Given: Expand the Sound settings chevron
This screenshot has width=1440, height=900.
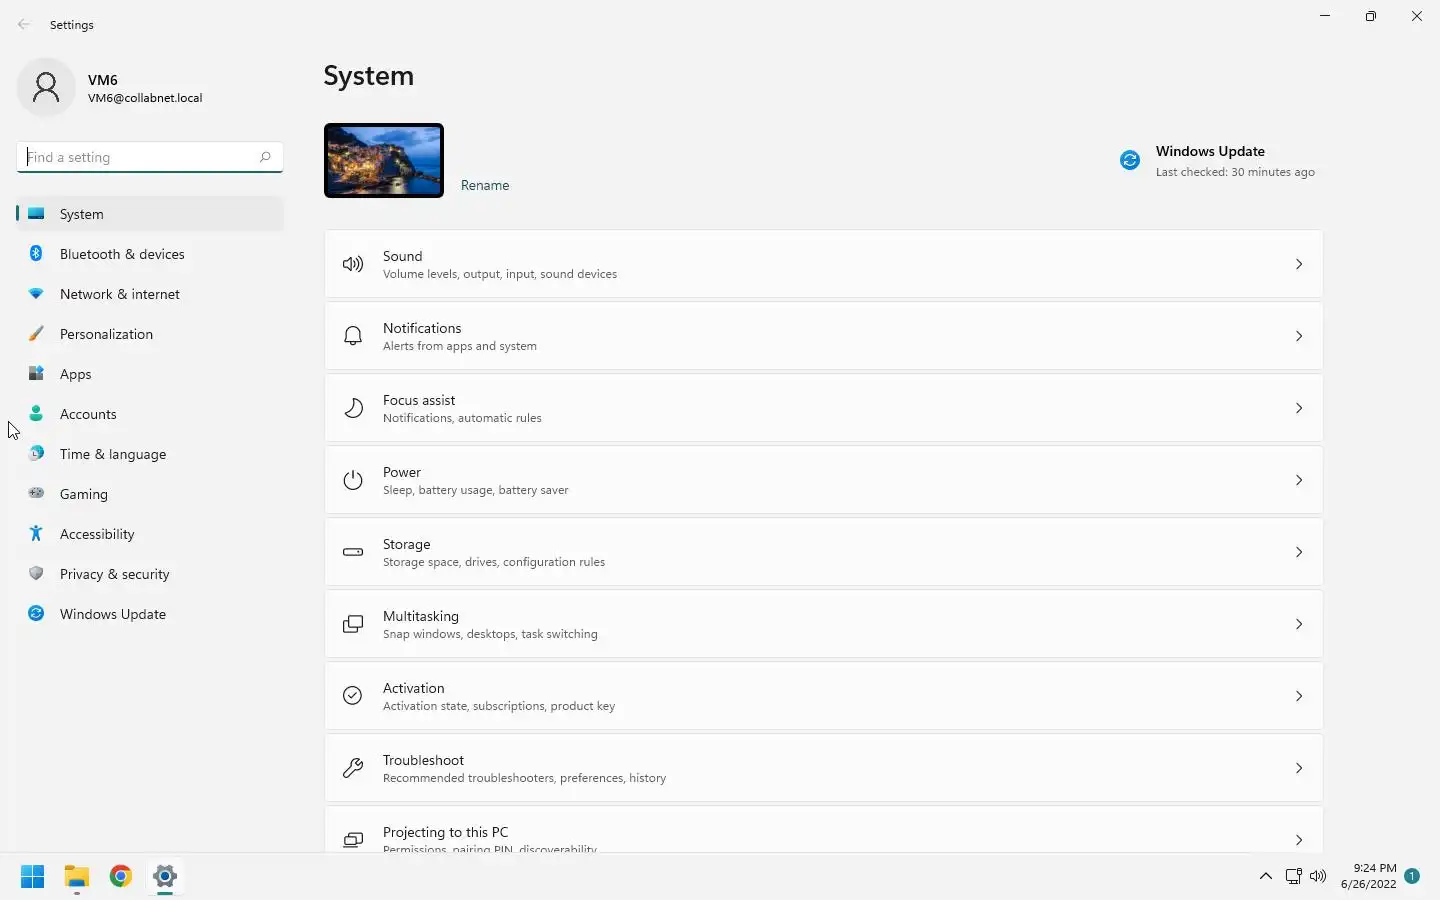Looking at the screenshot, I should [x=1299, y=264].
